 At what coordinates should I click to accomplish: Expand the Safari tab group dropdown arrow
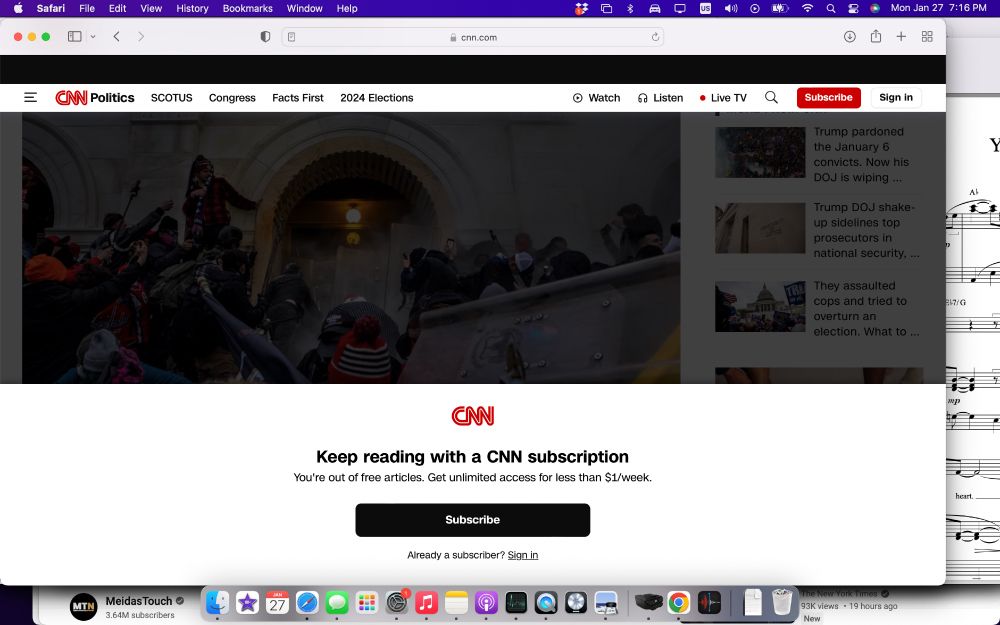click(93, 36)
